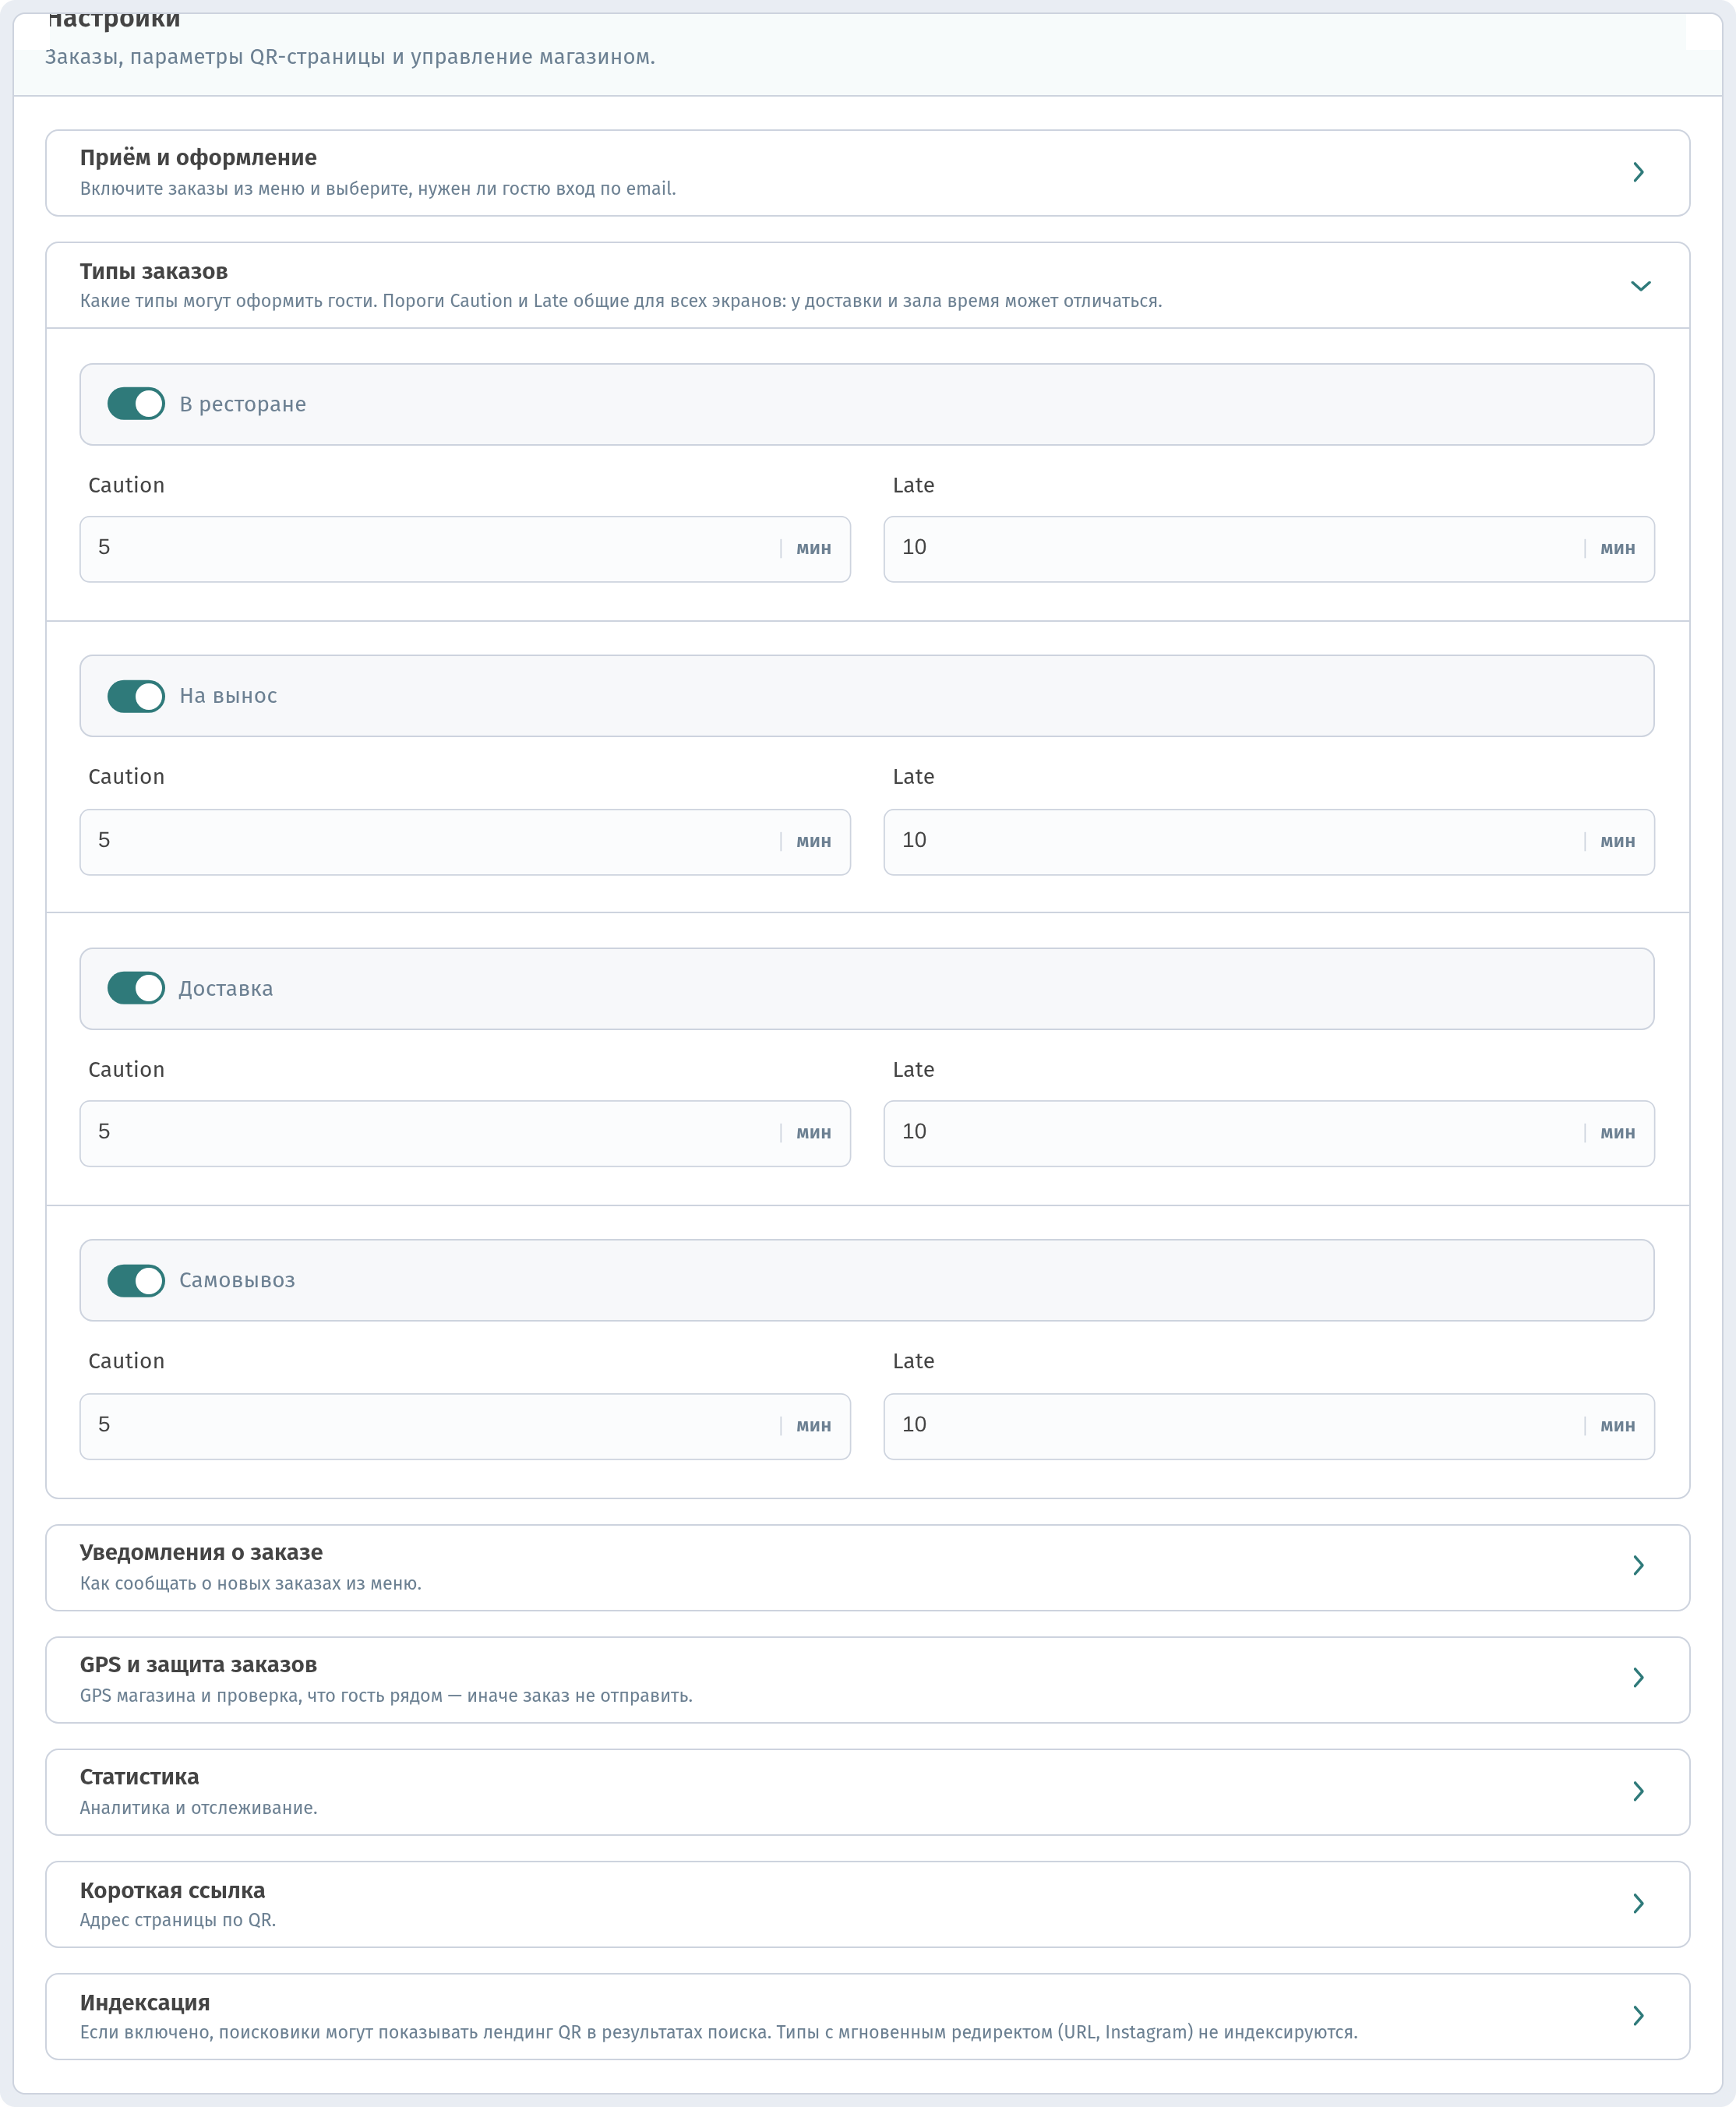The width and height of the screenshot is (1736, 2107).
Task: Select the Адрес страницы по QR. description
Action: 178,1920
